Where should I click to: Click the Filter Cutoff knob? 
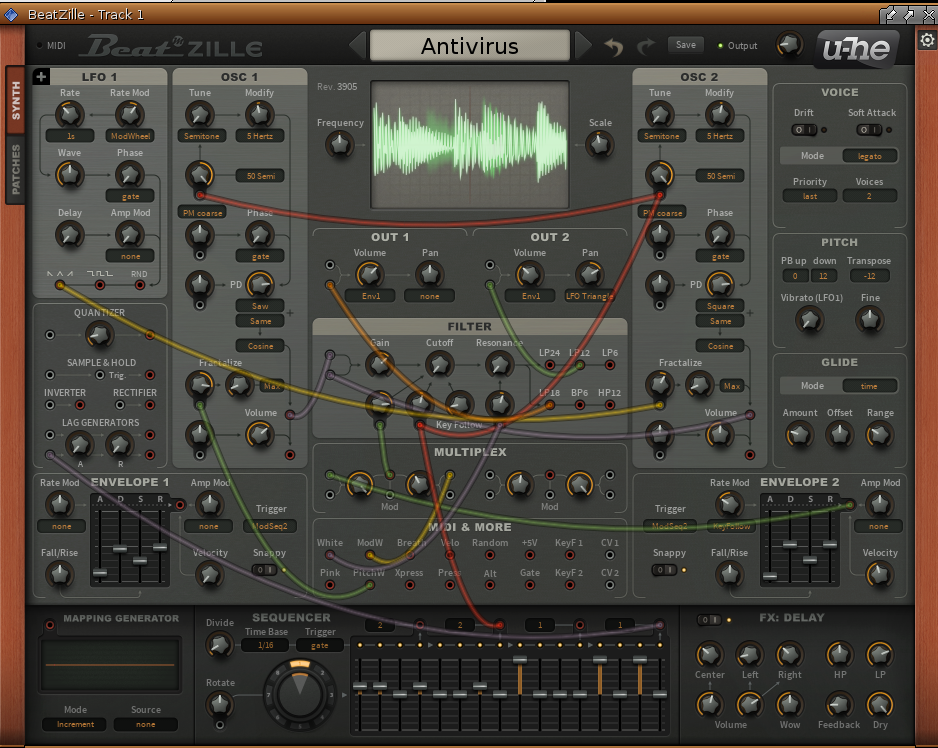[x=439, y=364]
